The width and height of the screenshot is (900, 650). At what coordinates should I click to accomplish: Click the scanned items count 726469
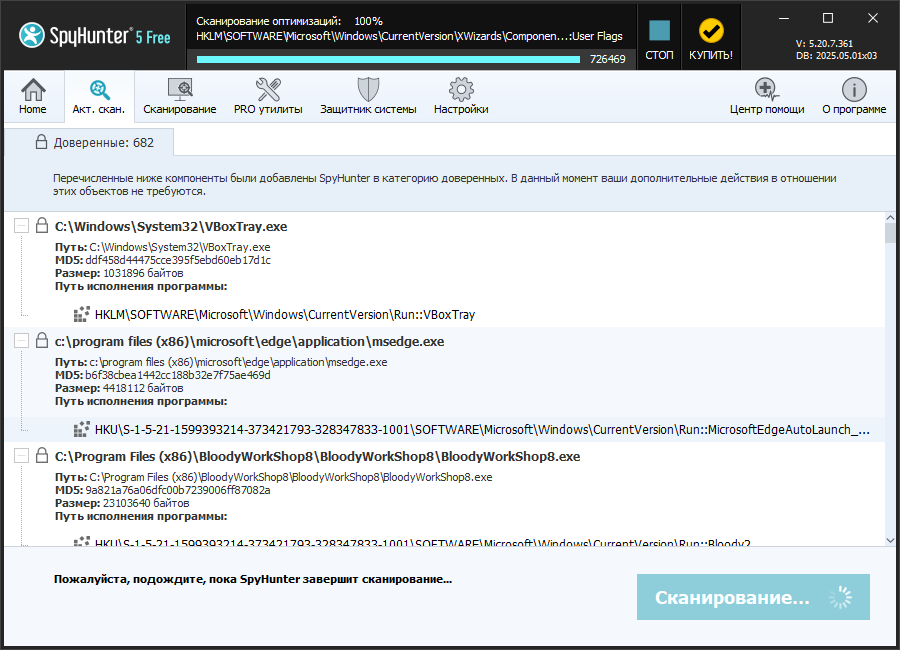(x=607, y=59)
